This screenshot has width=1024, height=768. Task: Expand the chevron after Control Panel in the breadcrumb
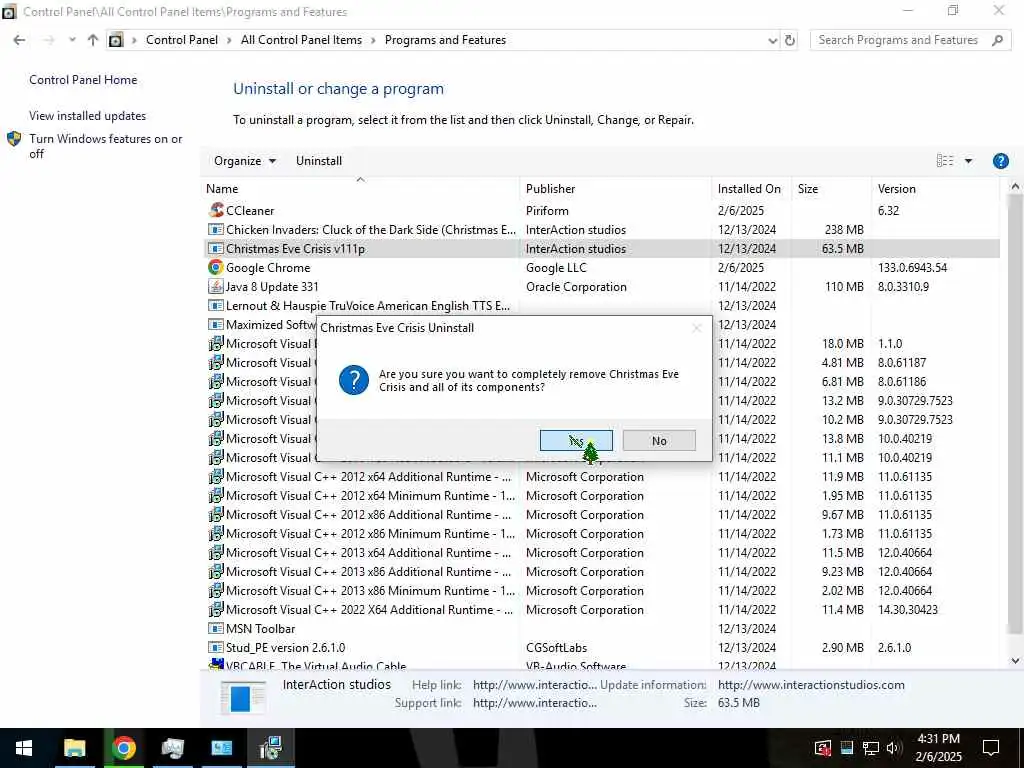229,40
